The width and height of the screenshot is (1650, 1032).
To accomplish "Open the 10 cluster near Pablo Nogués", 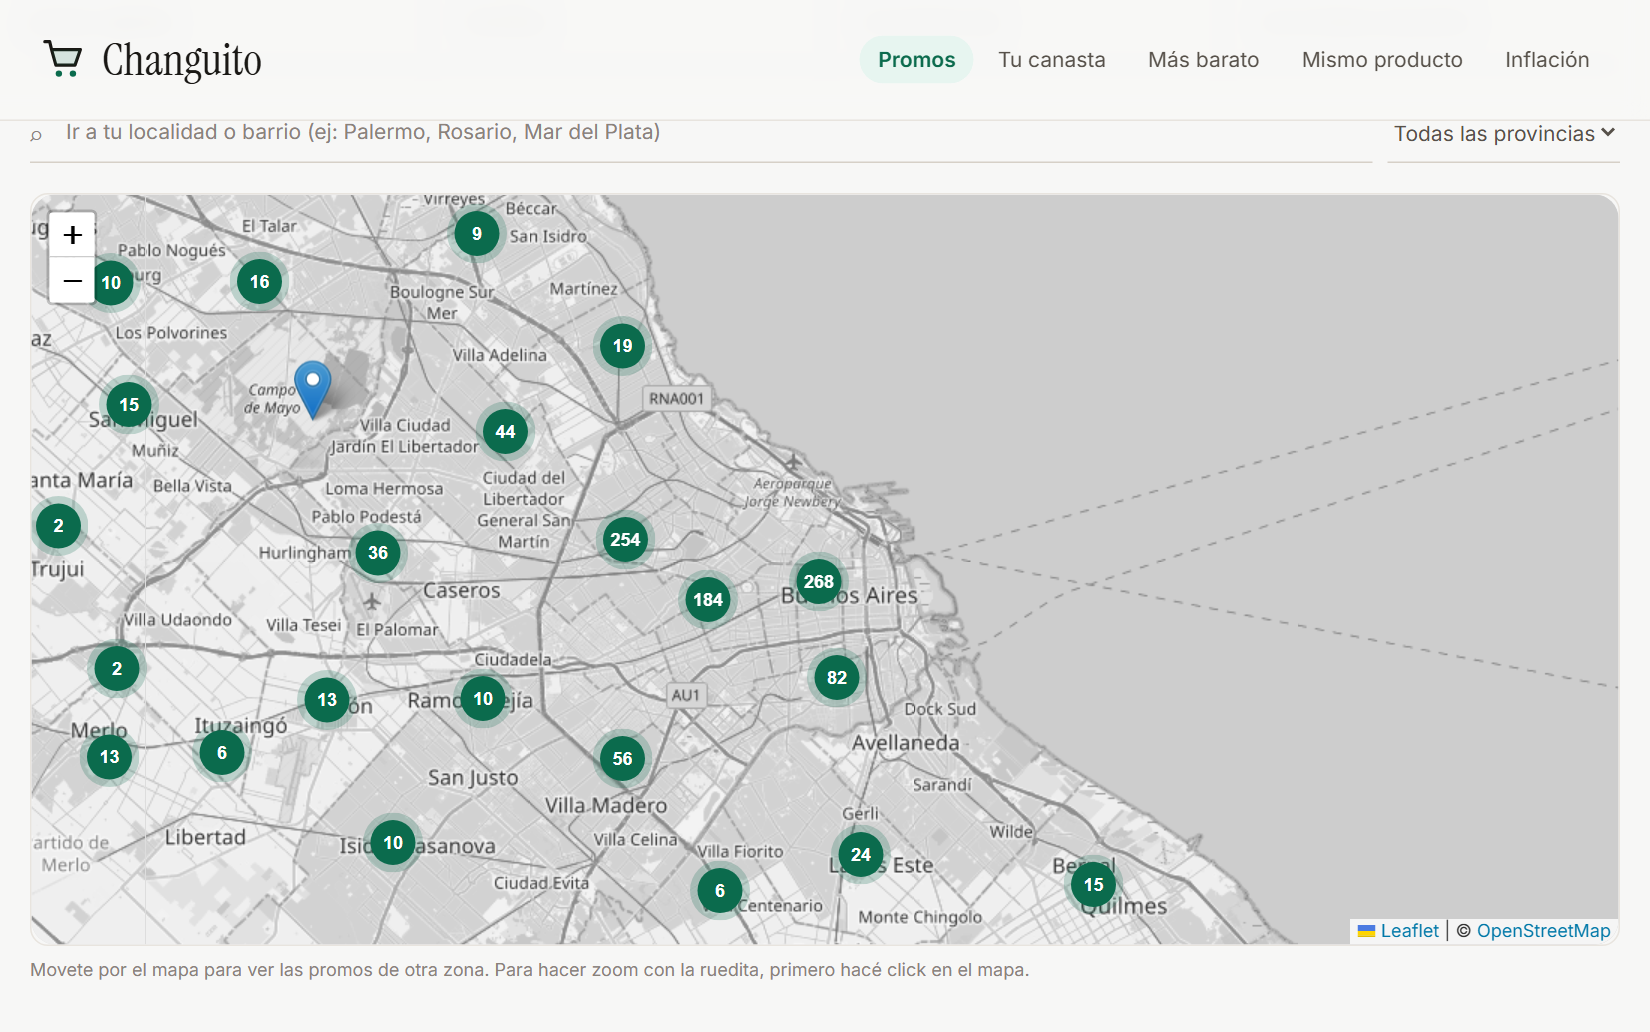I will click(111, 283).
